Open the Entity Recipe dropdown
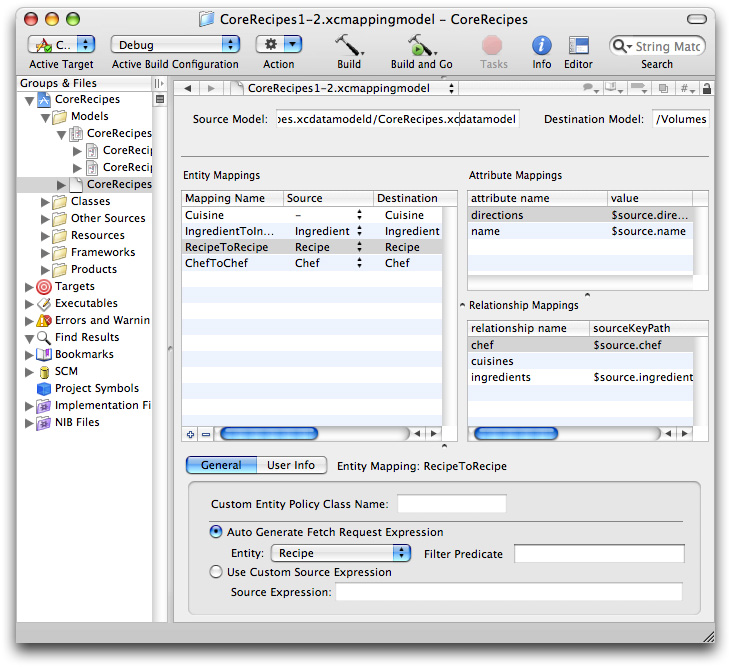This screenshot has width=731, height=667. pos(341,553)
